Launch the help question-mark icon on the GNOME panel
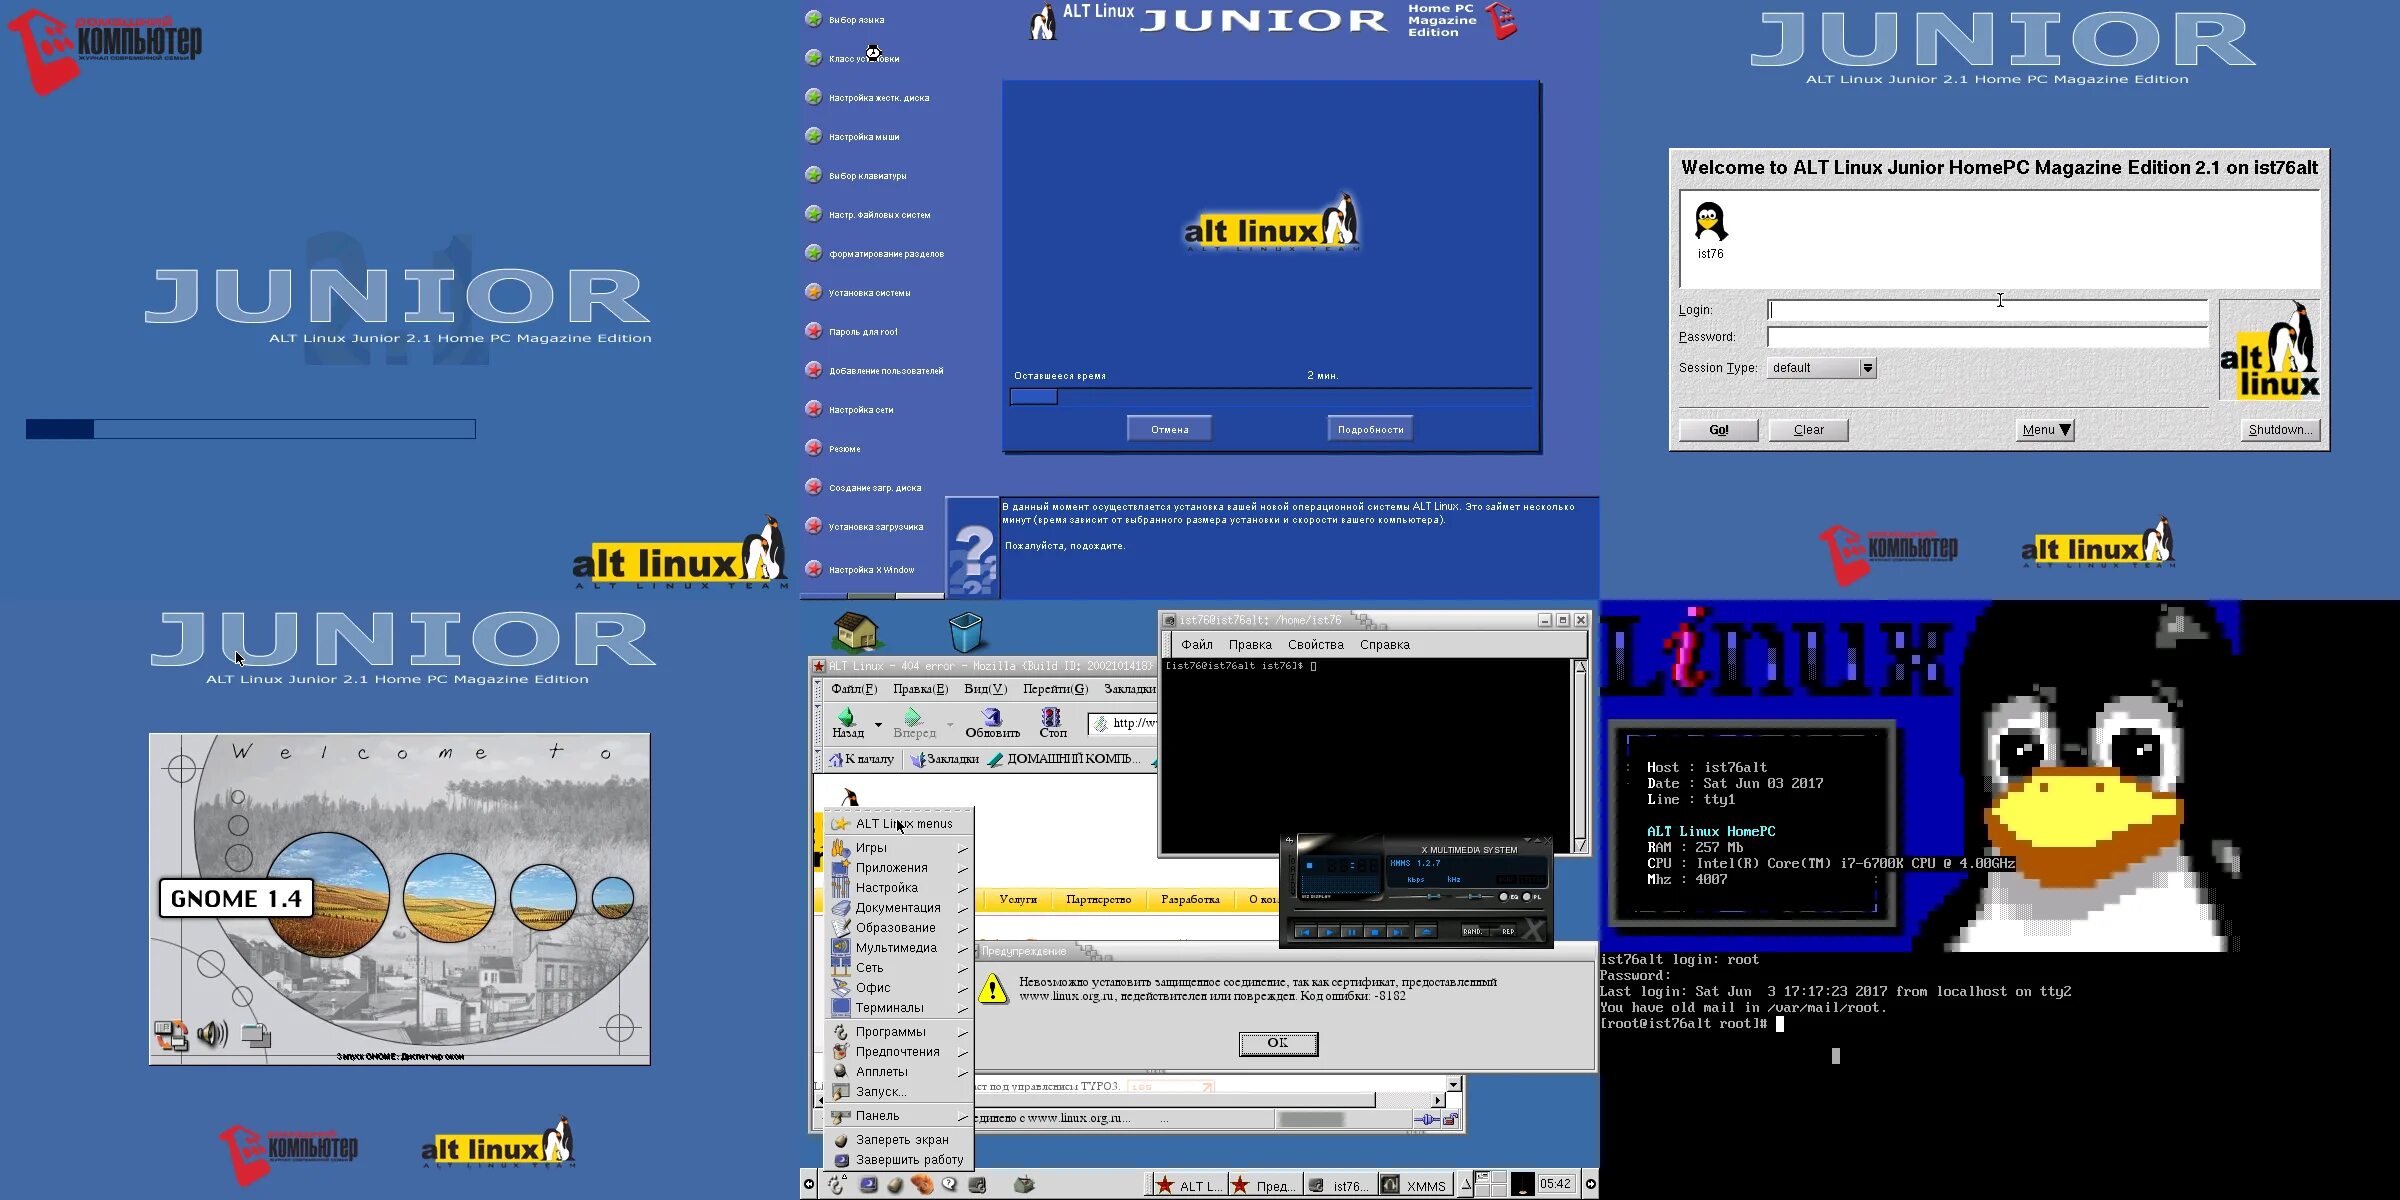 tap(948, 1184)
